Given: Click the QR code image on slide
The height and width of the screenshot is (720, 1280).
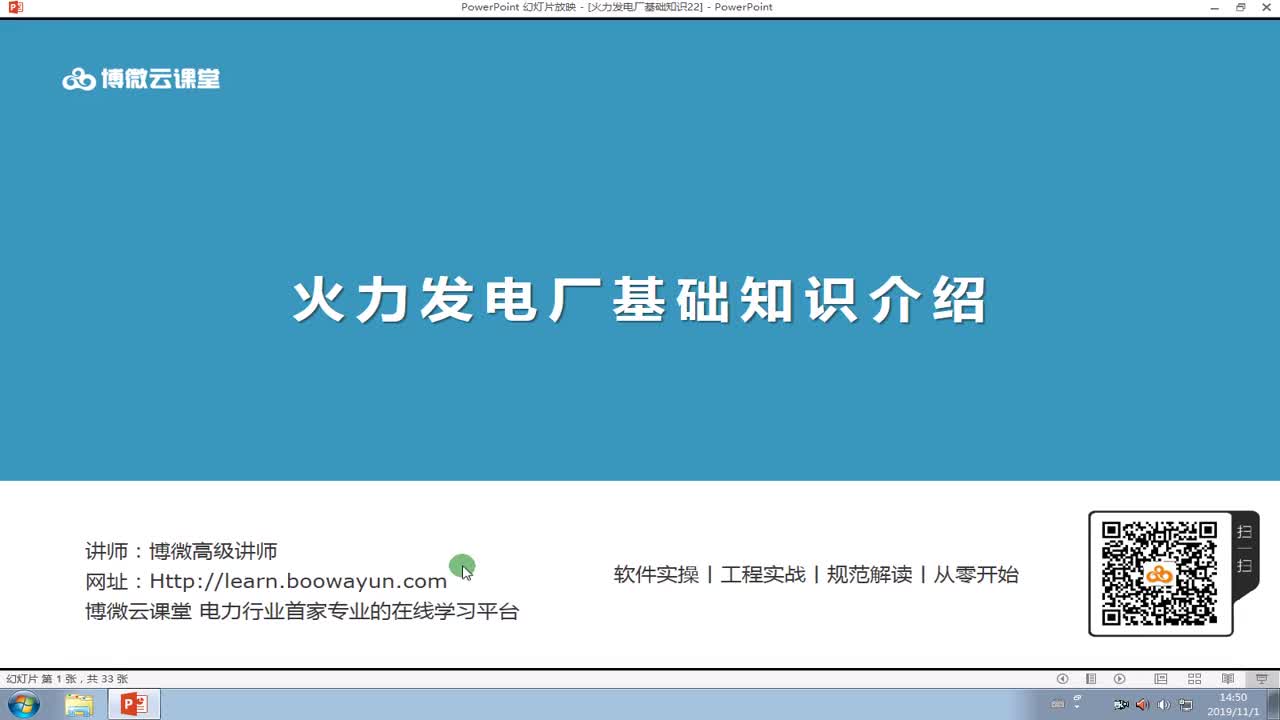Looking at the screenshot, I should [x=1160, y=574].
